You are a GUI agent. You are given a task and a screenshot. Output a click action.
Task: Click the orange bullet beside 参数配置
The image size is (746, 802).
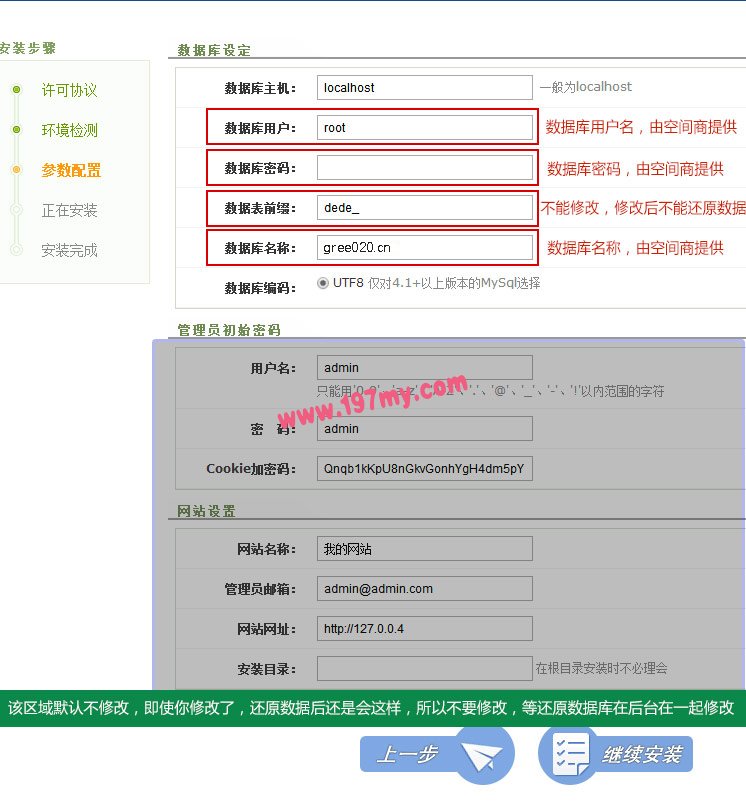17,169
